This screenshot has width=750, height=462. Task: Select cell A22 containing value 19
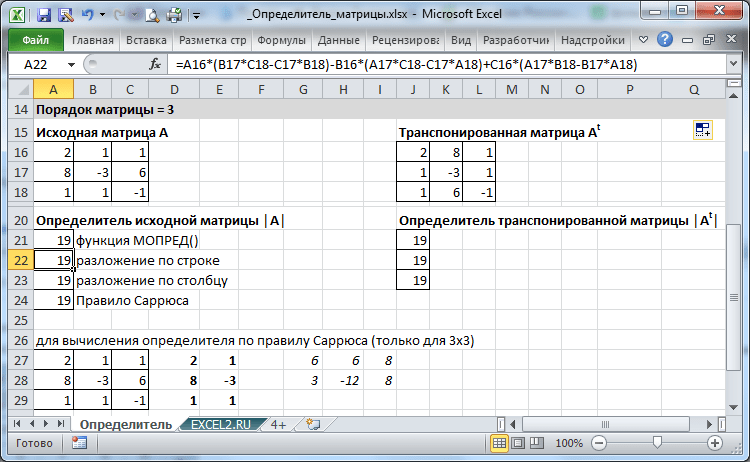coord(54,261)
